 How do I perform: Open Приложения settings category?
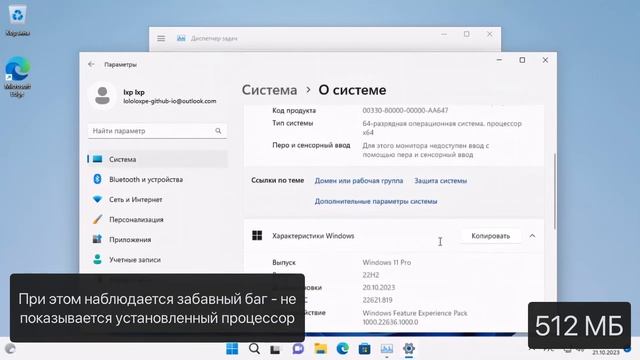point(158,239)
